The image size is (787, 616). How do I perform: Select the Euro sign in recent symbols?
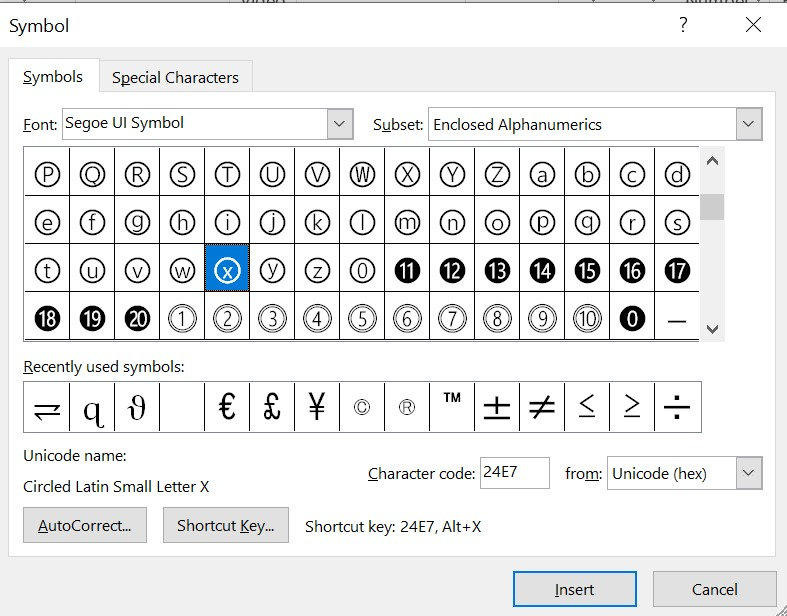point(227,407)
